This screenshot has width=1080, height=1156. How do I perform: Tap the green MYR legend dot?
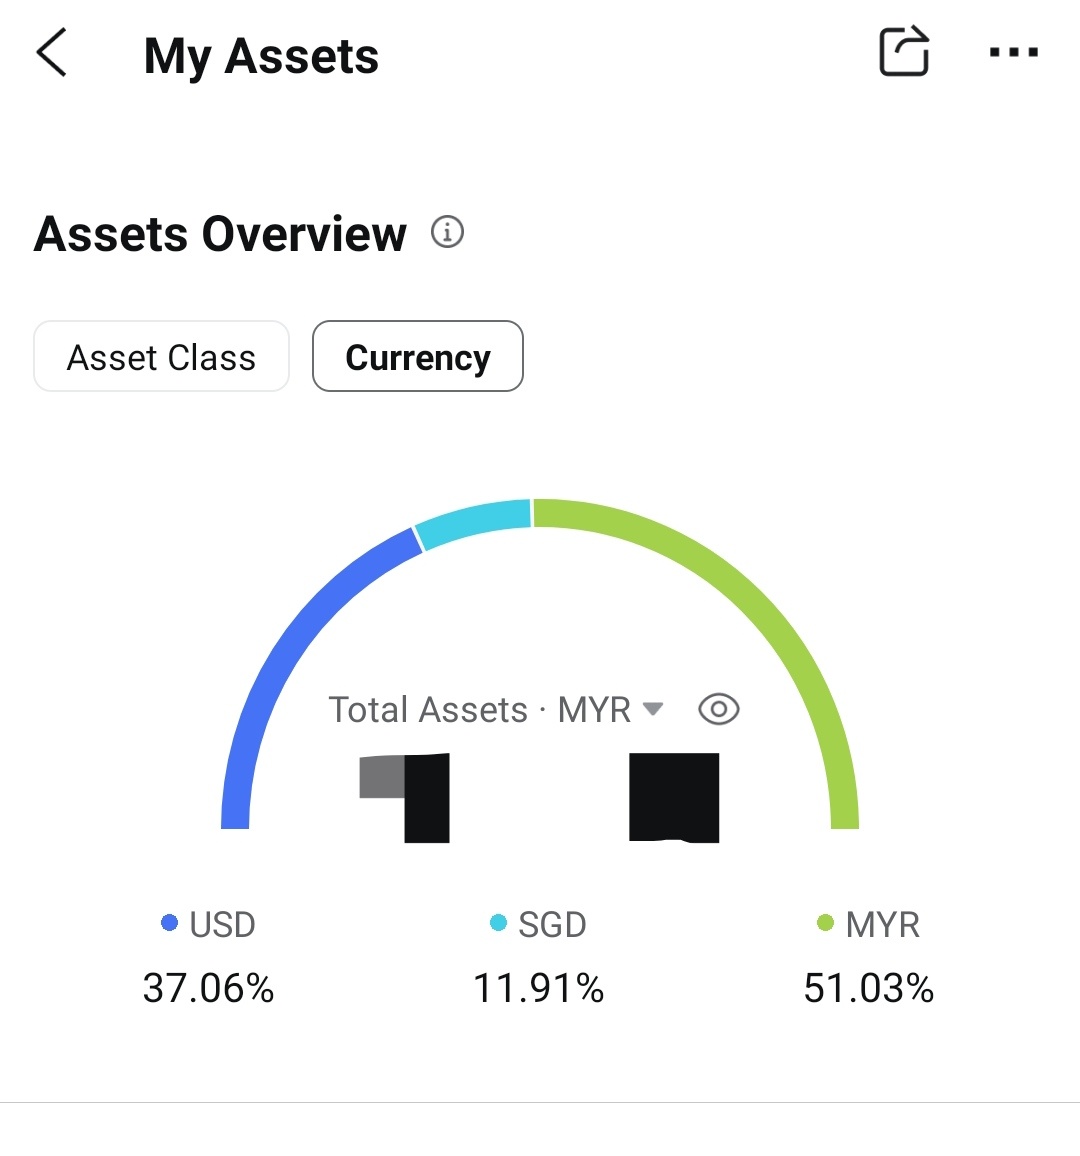[825, 923]
